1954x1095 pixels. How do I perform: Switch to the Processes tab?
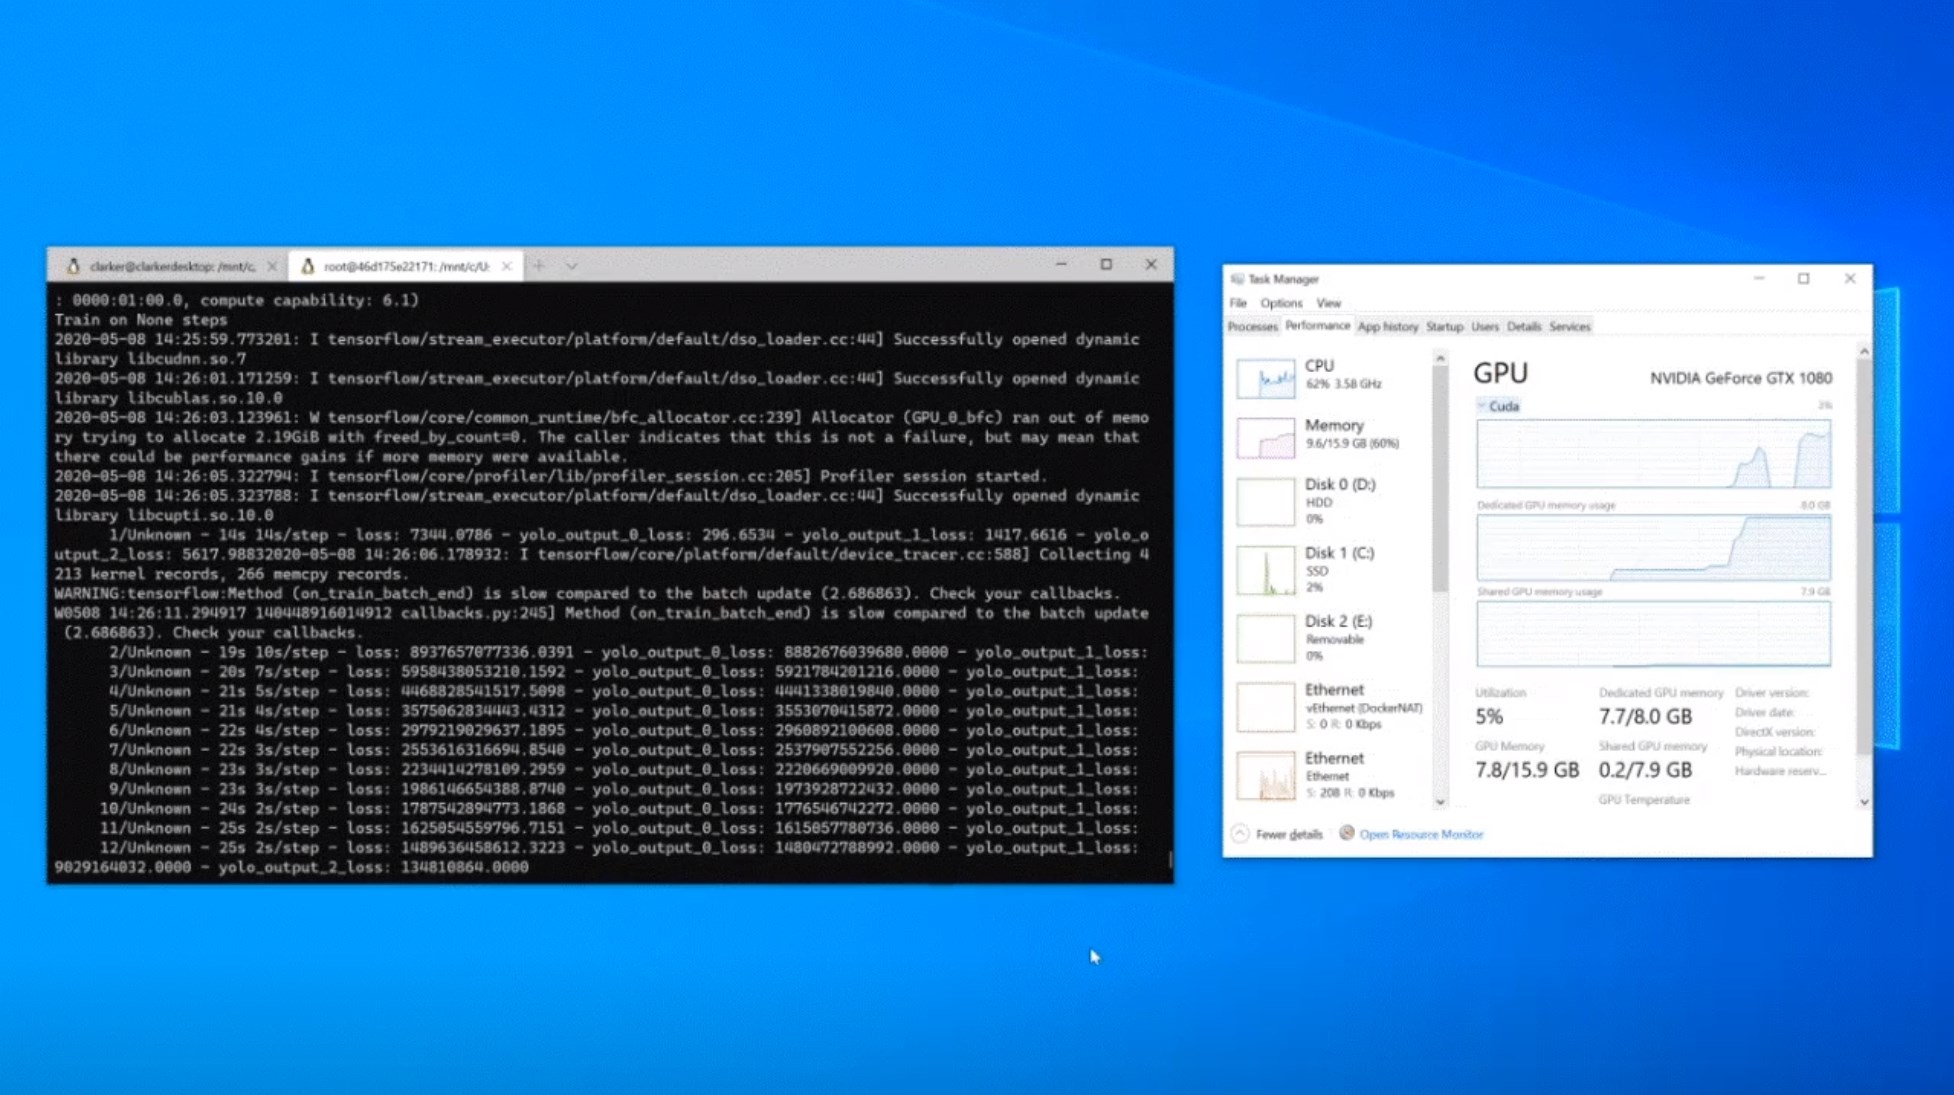[1252, 327]
